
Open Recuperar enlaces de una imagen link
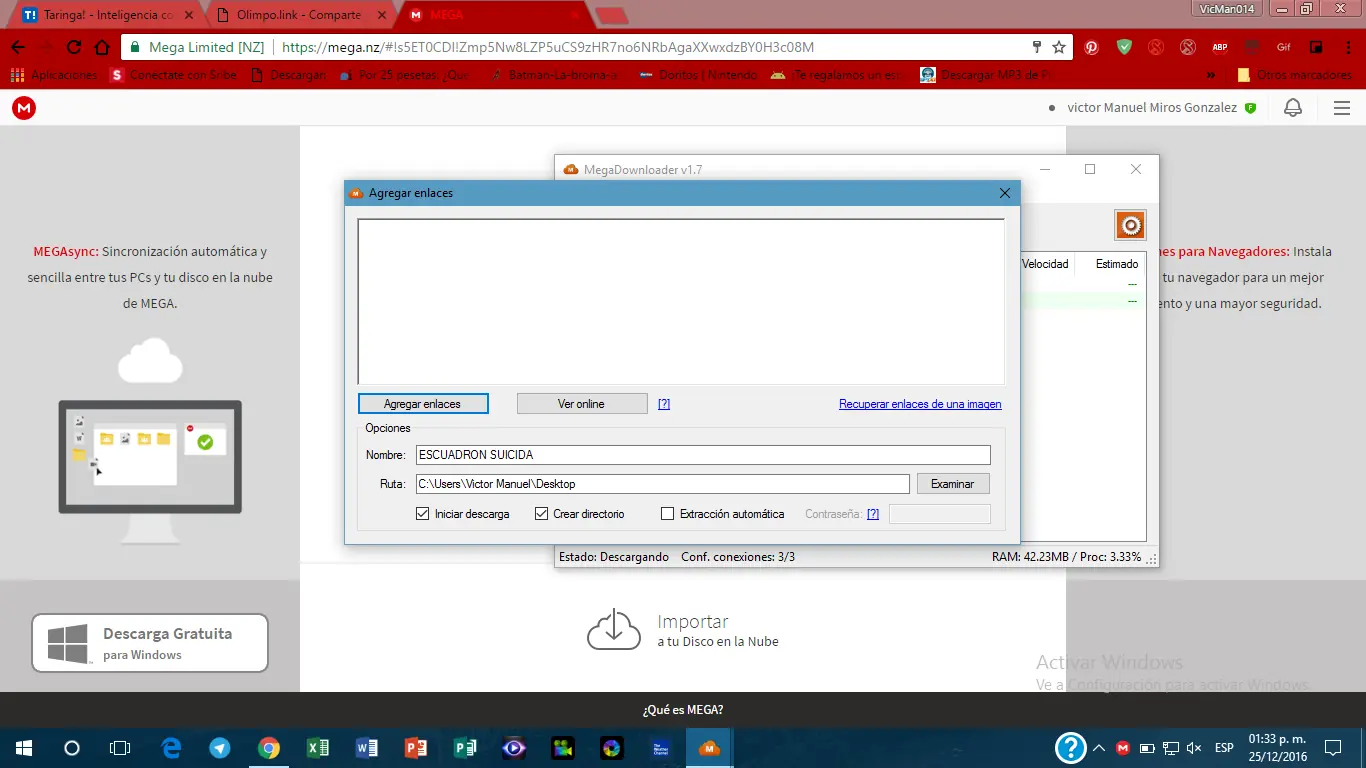920,404
